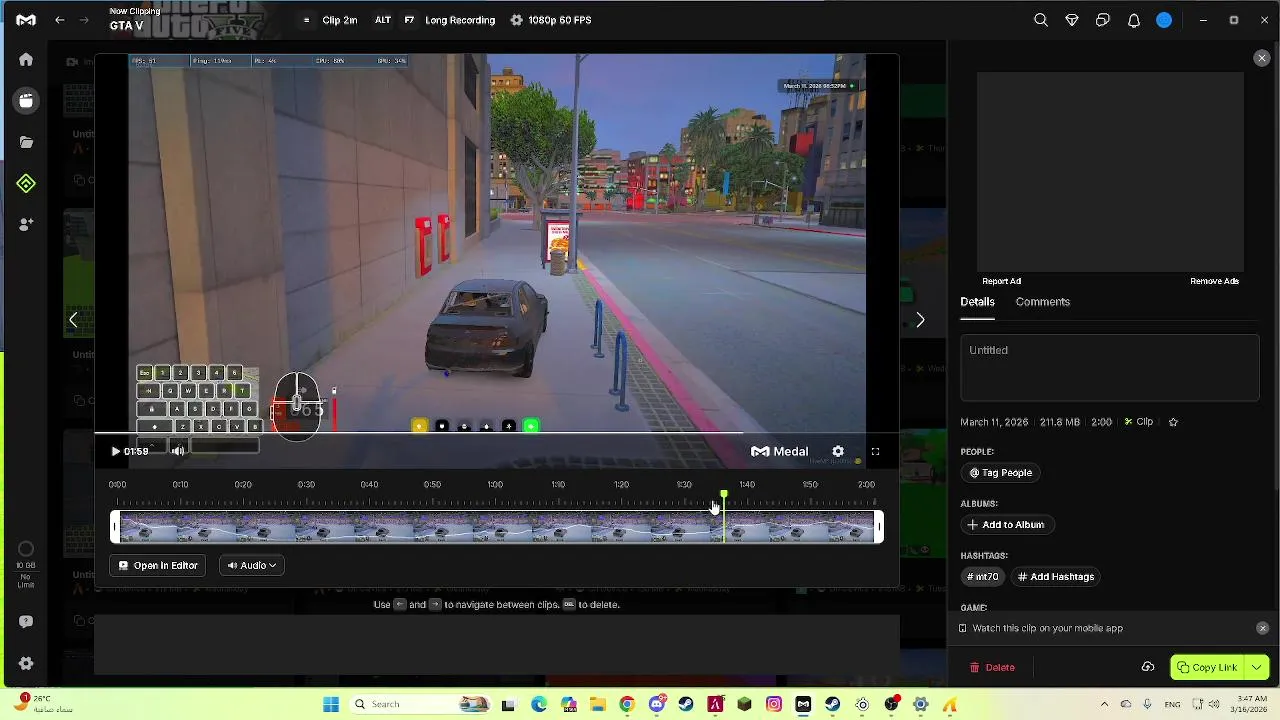This screenshot has width=1280, height=720.
Task: Open the premium diamond icon in top bar
Action: (1072, 20)
